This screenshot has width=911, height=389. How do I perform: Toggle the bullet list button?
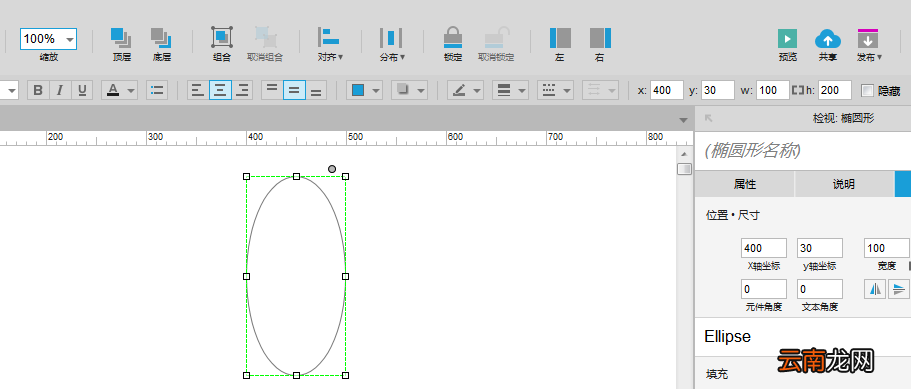coord(157,90)
